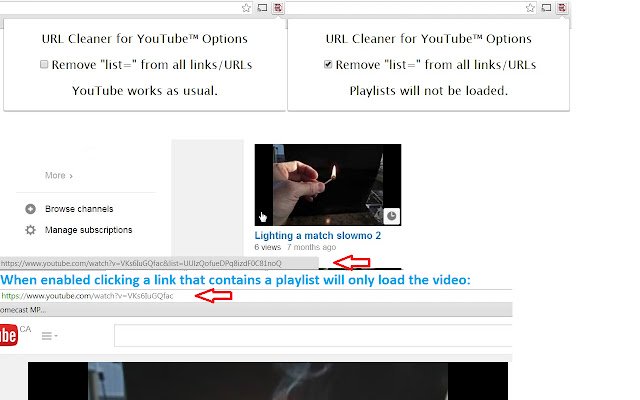Click the bookmark star in right browser bar
Screen dimensions: 640x400
pos(530,8)
